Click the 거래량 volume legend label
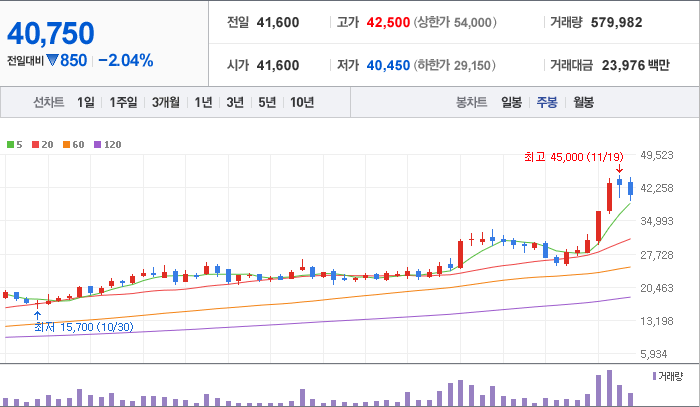 [671, 376]
